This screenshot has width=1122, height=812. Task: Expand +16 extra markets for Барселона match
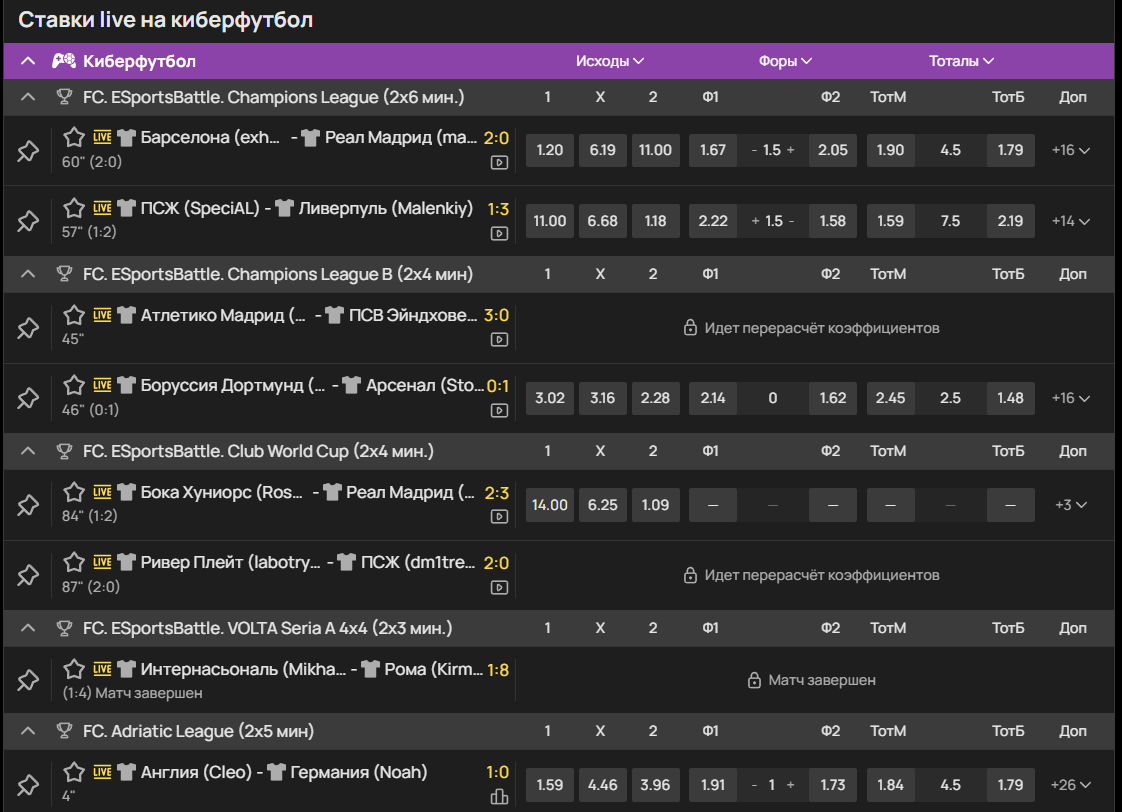pyautogui.click(x=1070, y=150)
